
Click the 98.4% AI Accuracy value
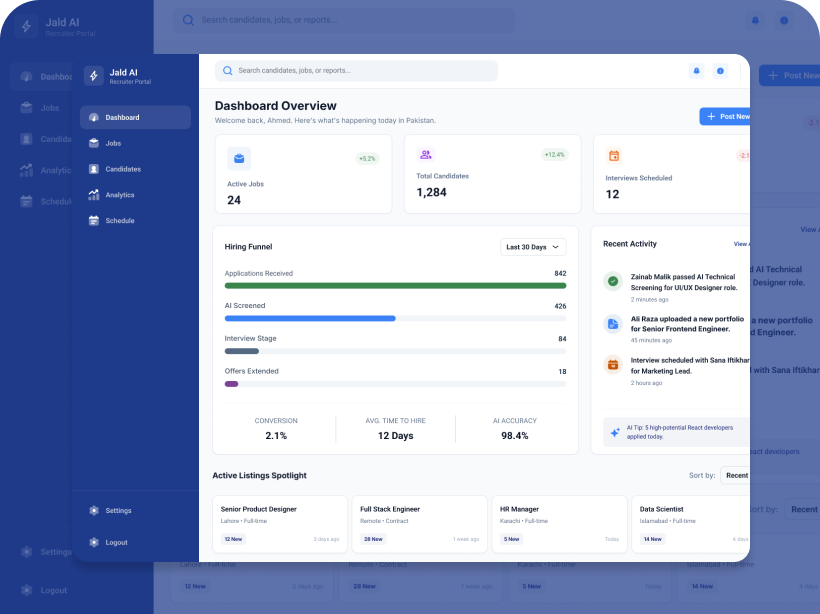pos(515,436)
